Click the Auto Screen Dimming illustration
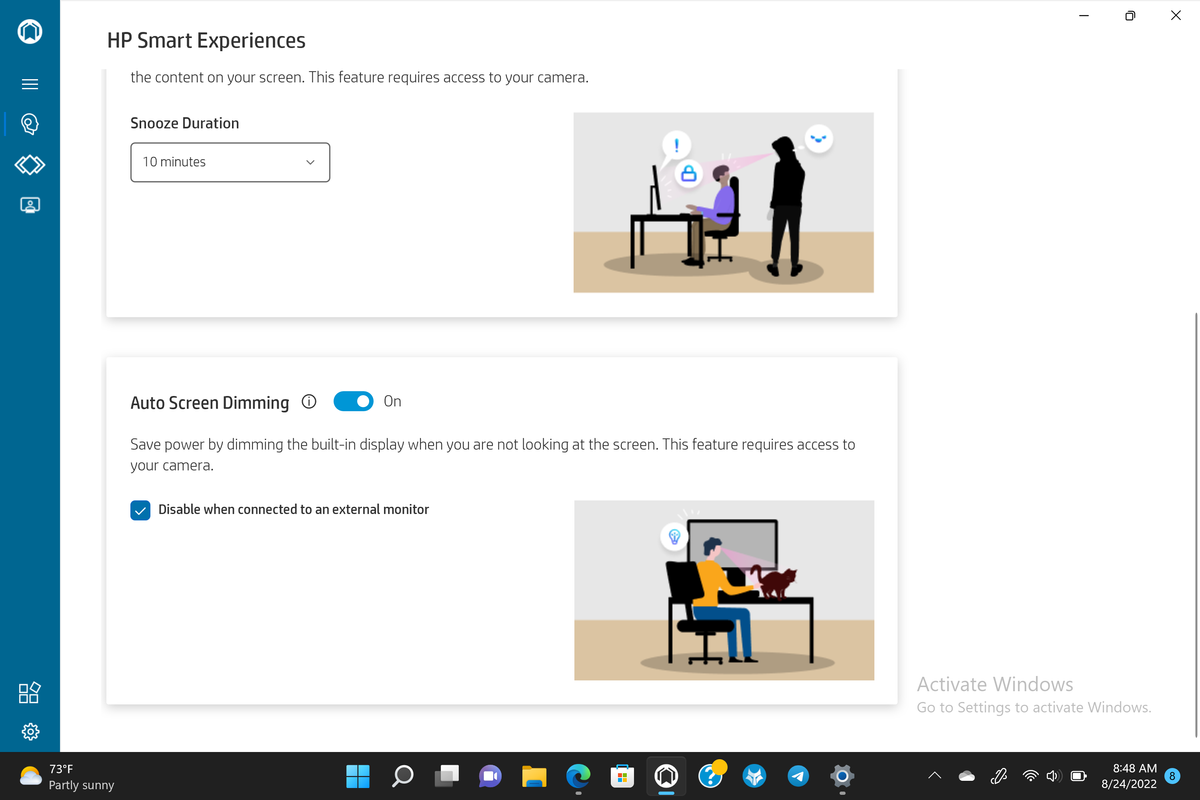Image resolution: width=1200 pixels, height=800 pixels. (724, 591)
